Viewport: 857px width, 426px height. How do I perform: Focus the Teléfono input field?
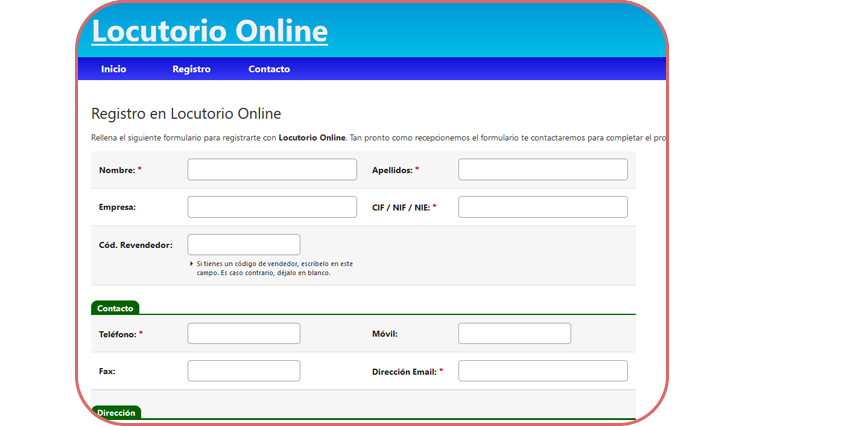[244, 334]
